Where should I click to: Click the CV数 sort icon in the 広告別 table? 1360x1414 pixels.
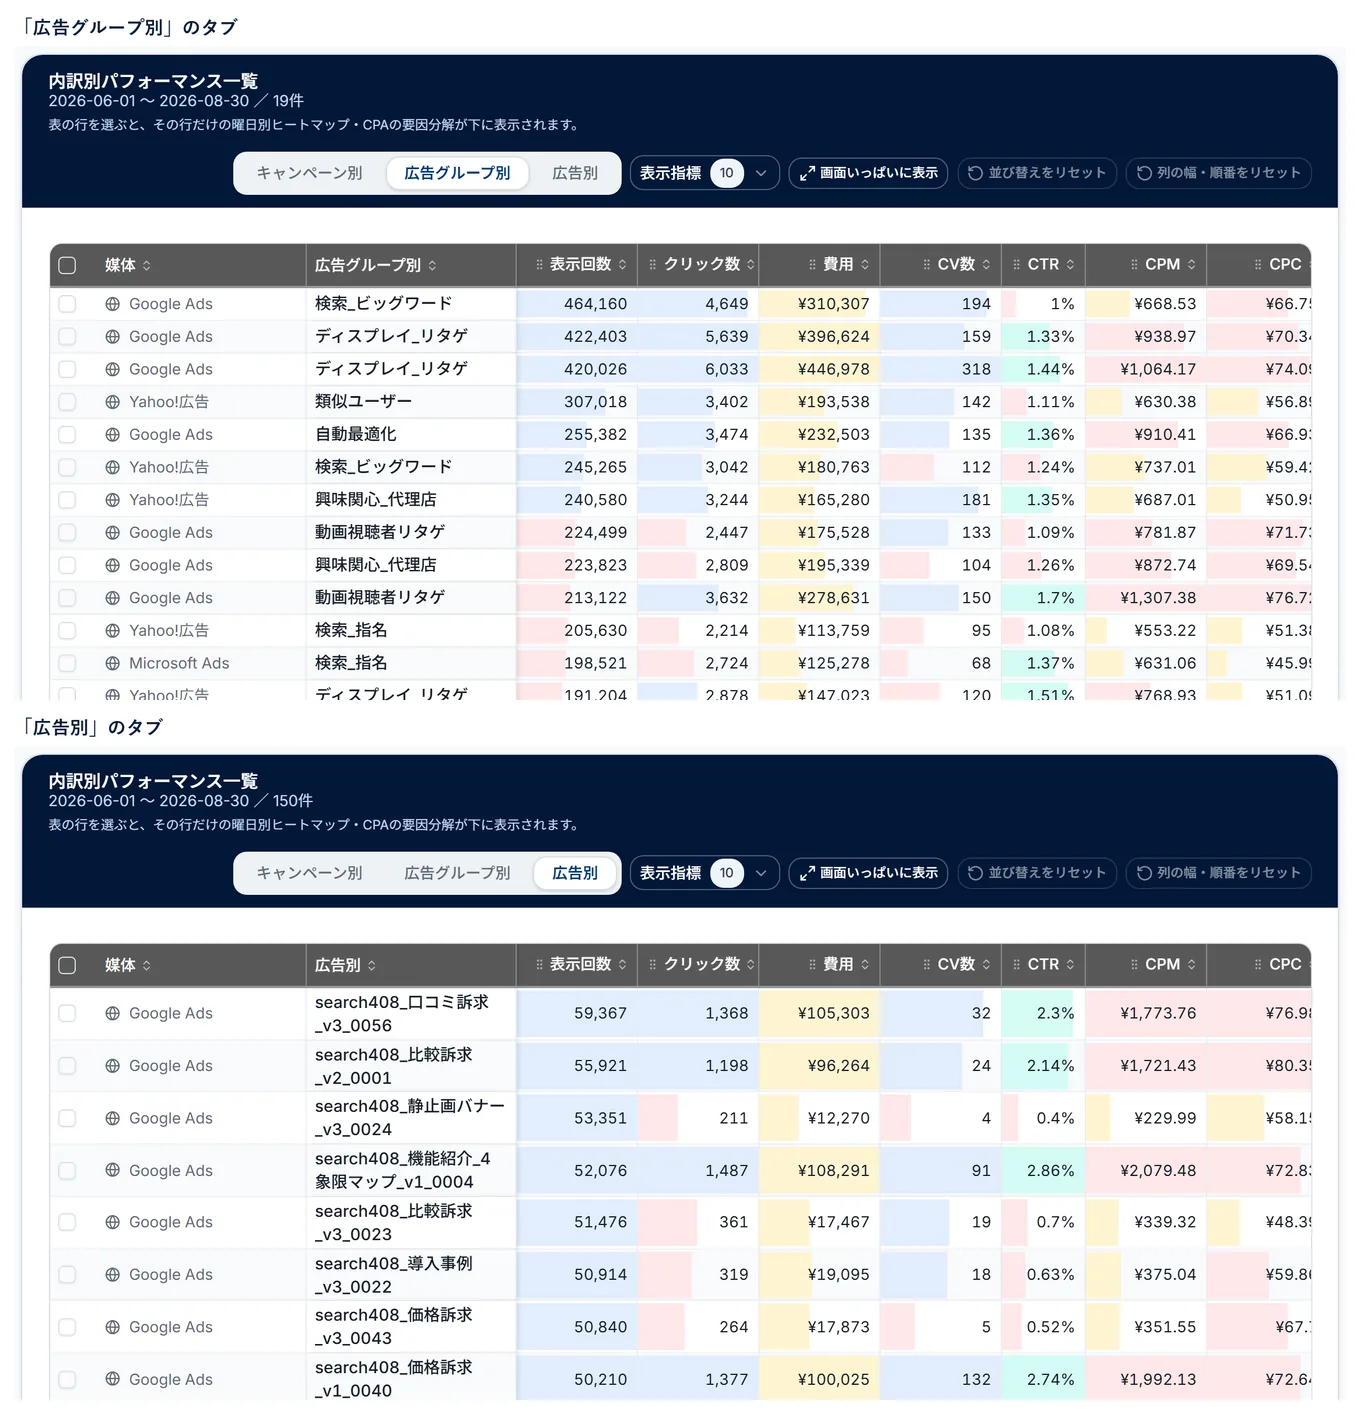click(986, 965)
